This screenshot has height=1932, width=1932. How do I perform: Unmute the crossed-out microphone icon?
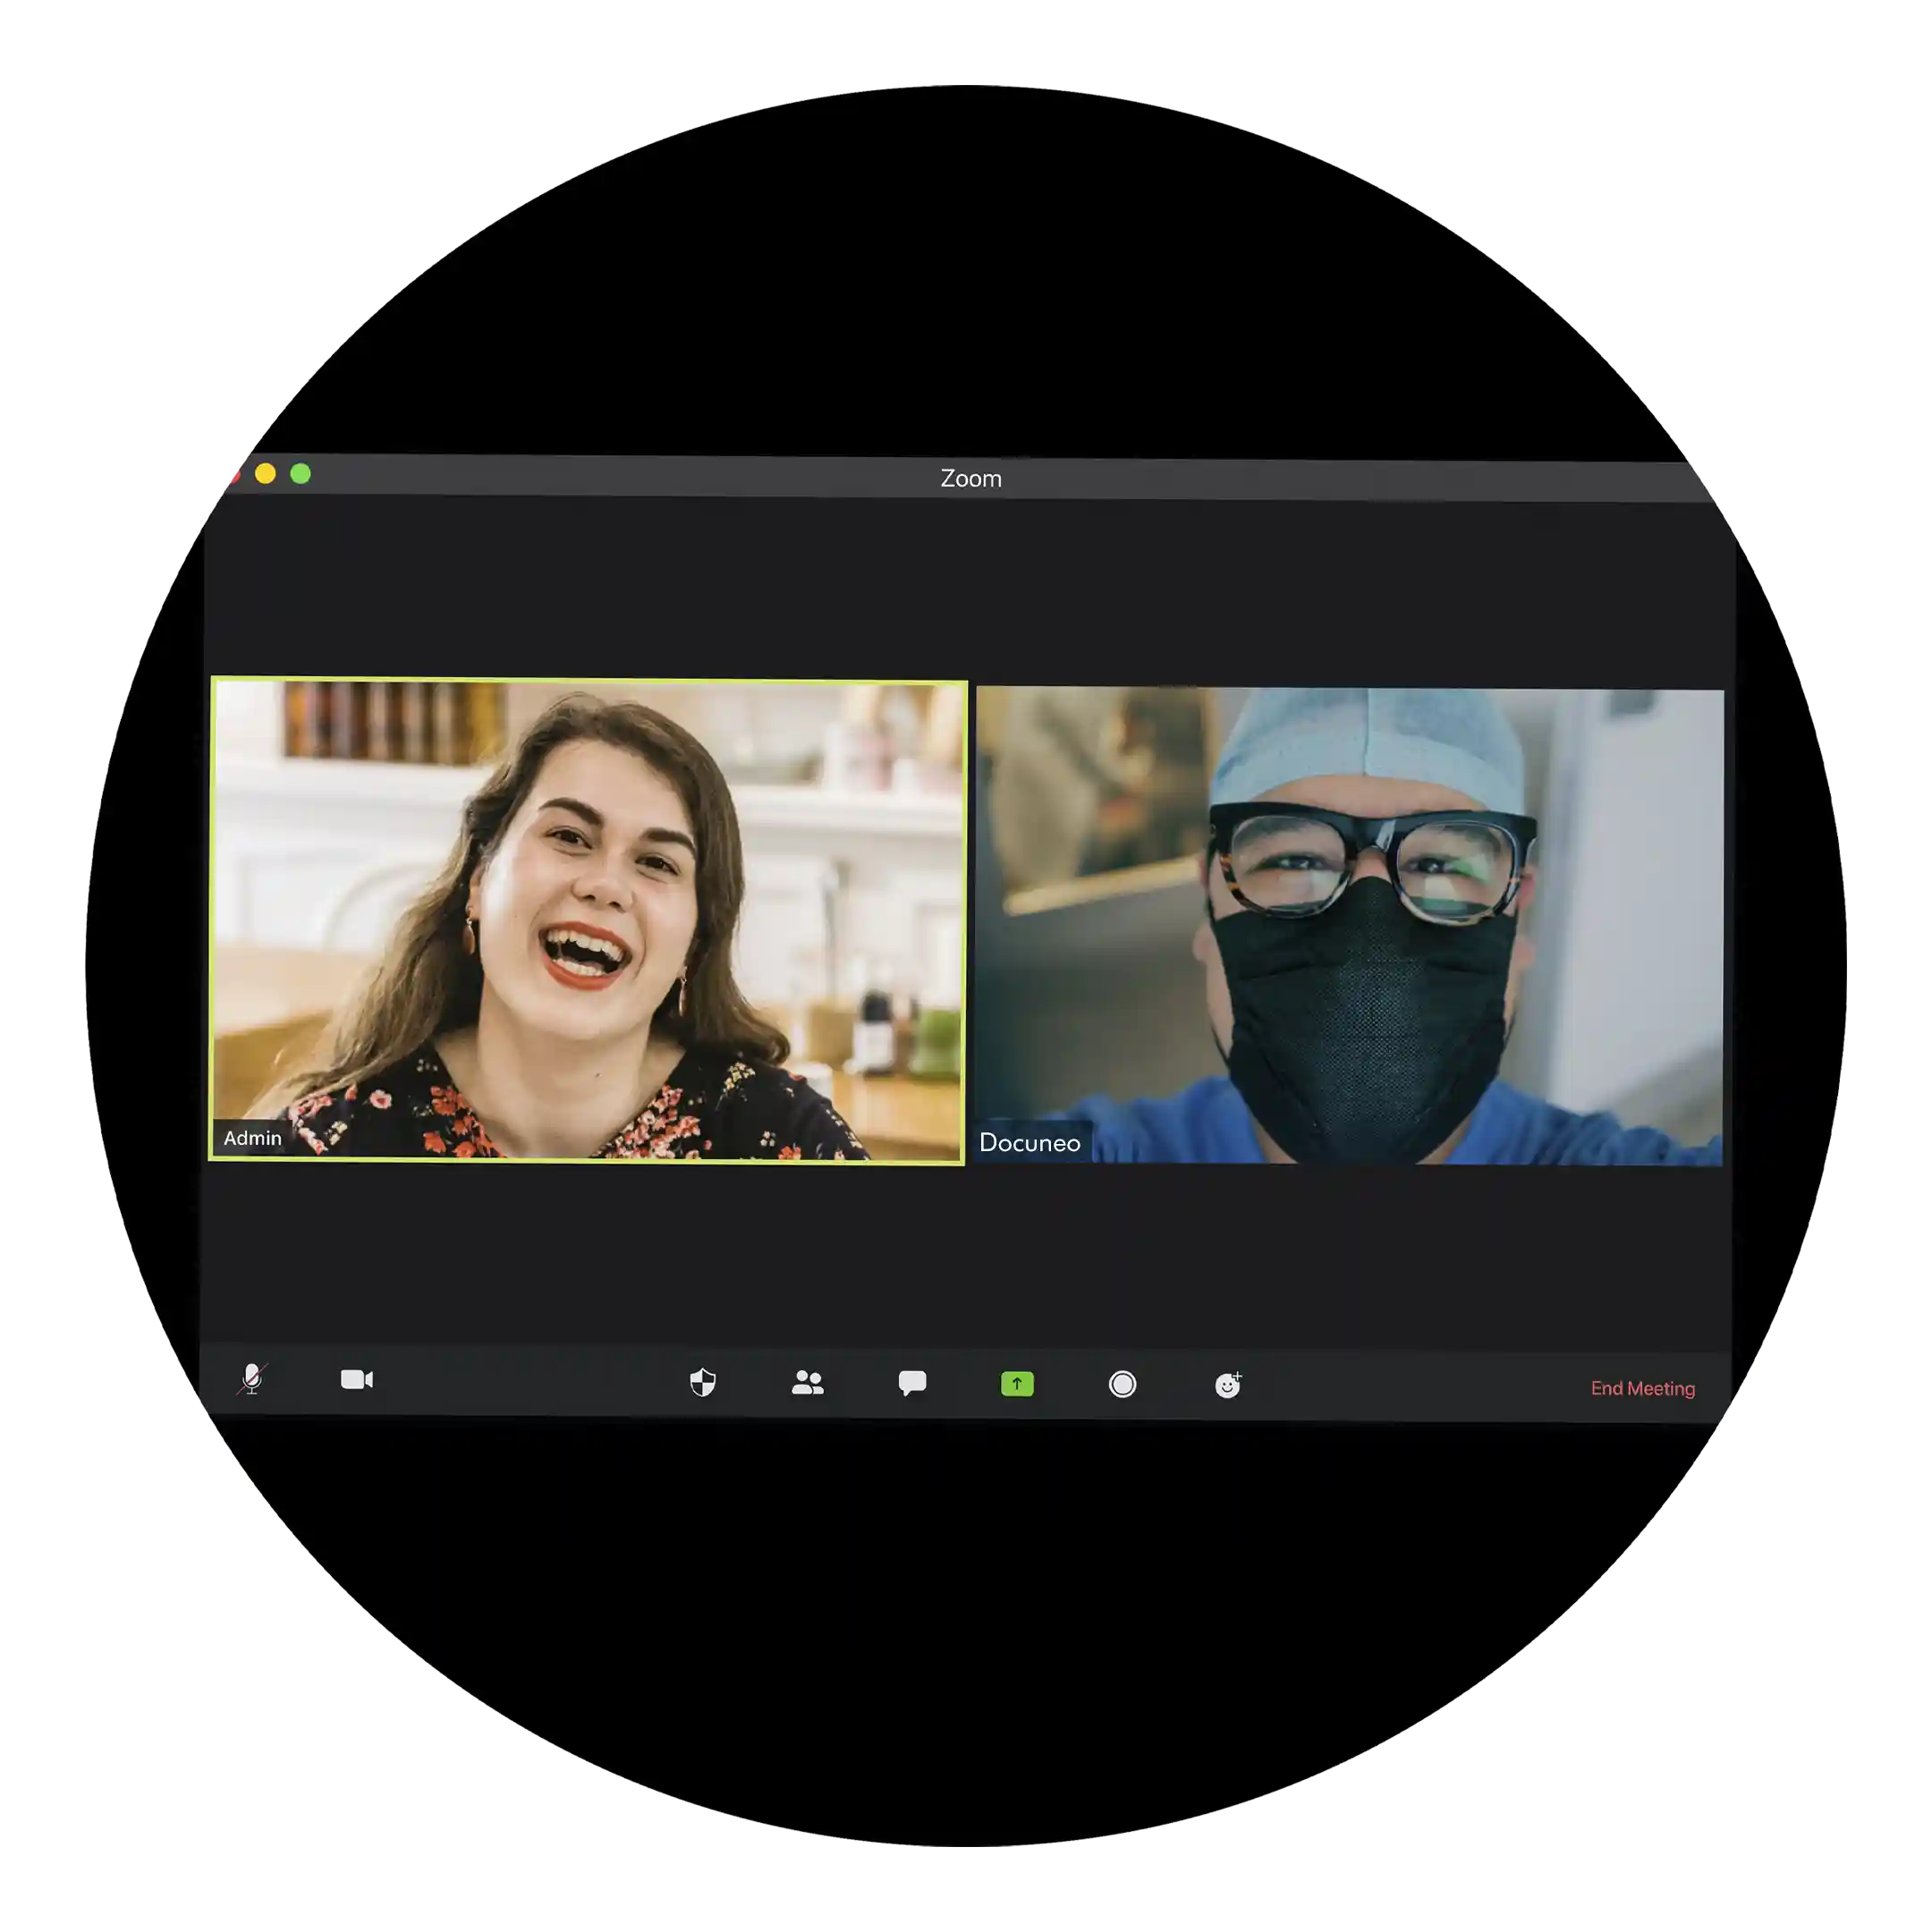pos(252,1379)
